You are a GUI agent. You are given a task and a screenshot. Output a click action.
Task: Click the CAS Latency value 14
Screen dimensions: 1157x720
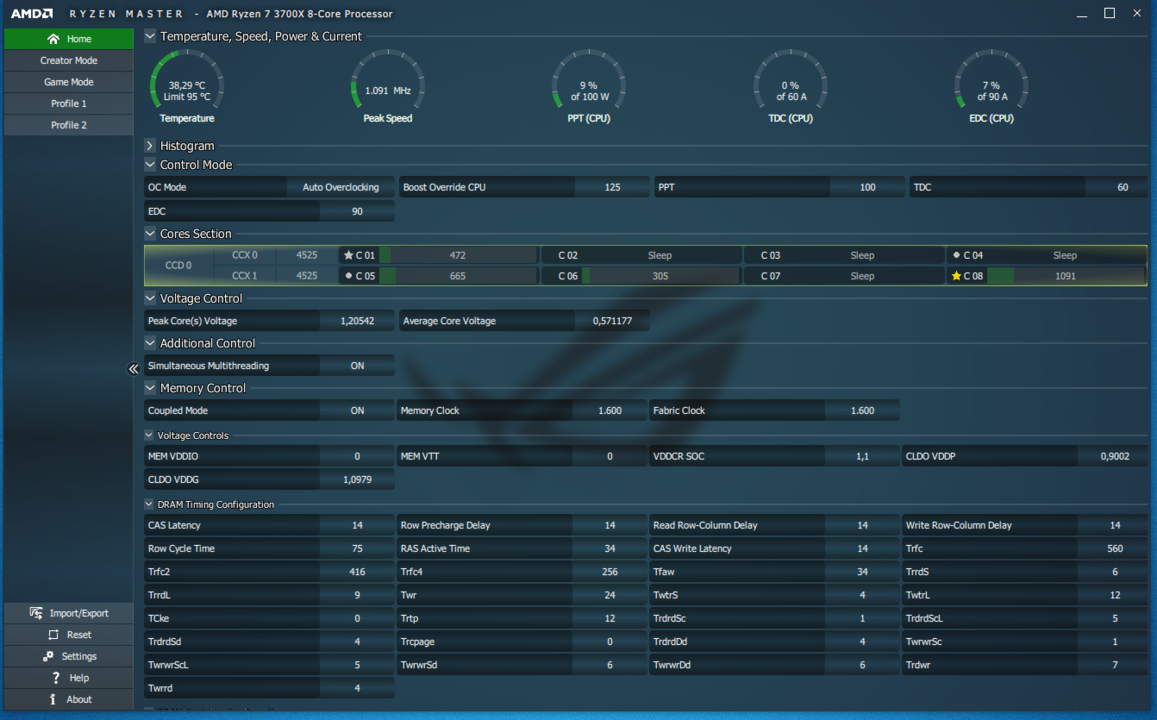click(x=357, y=525)
